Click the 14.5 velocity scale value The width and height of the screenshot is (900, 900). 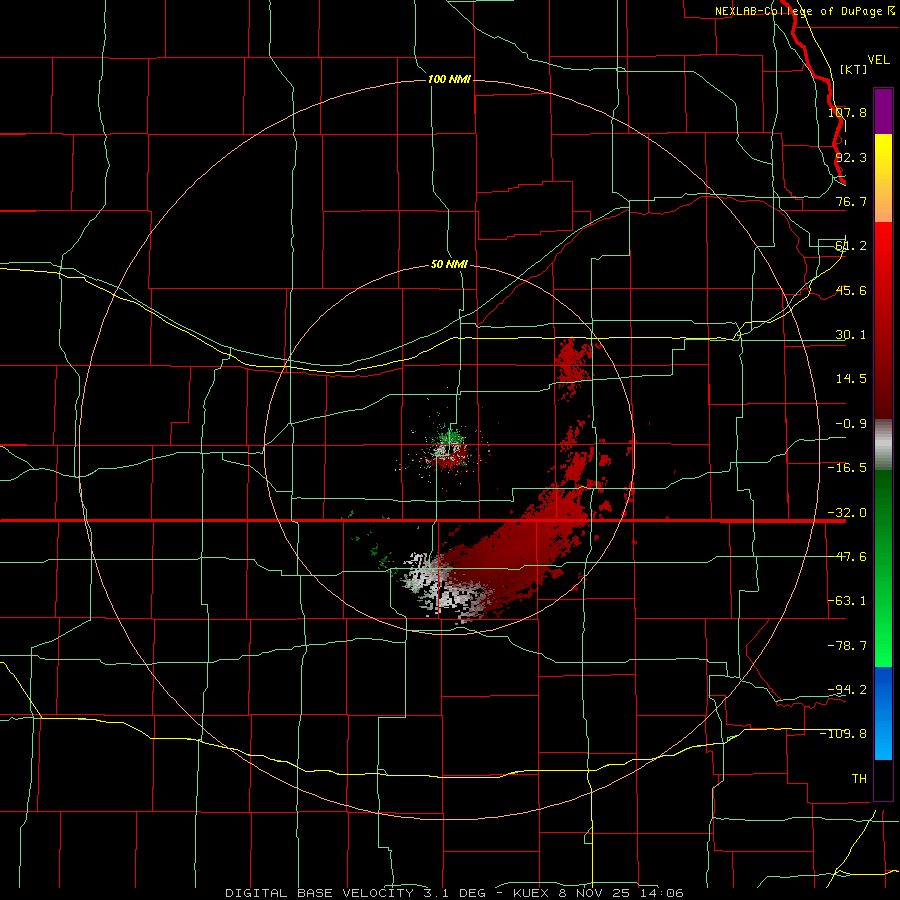click(851, 379)
